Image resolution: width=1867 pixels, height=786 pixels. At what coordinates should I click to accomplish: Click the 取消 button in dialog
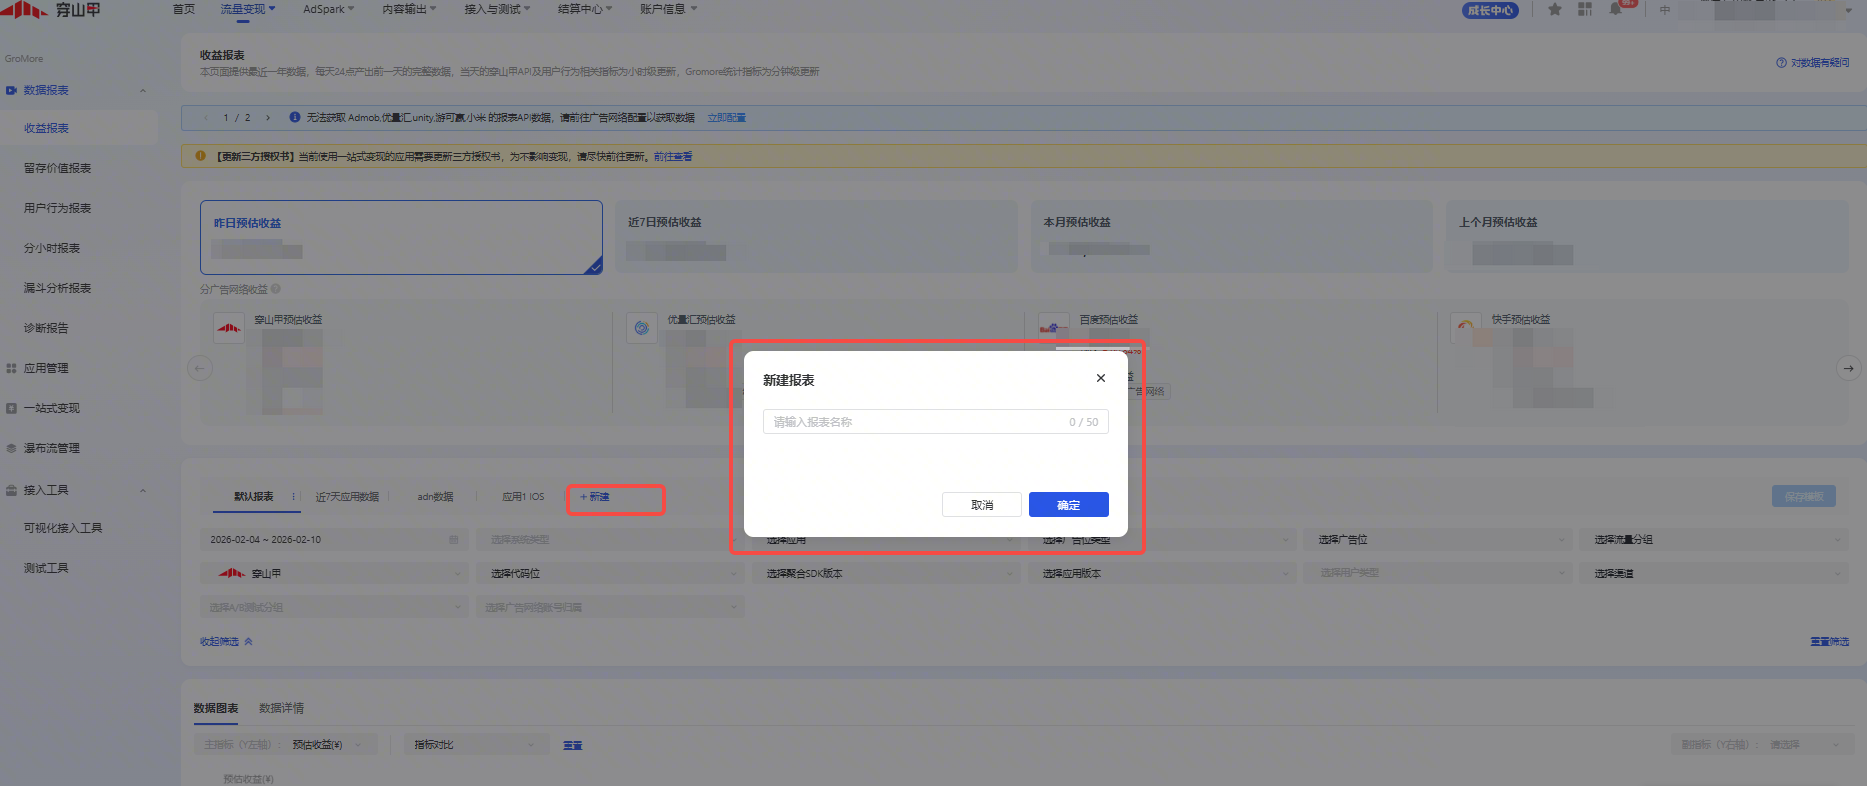coord(981,505)
